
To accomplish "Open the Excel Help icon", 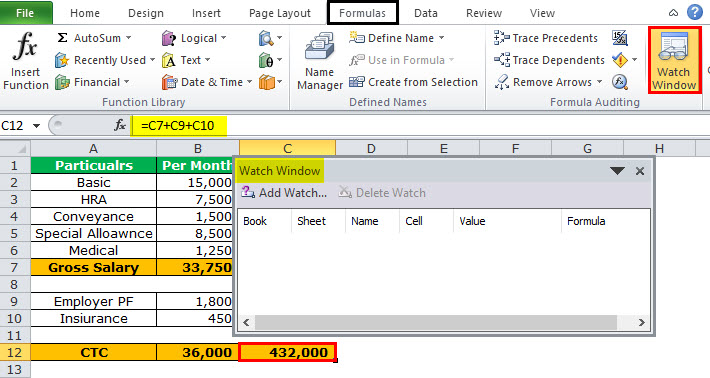I will tap(695, 13).
